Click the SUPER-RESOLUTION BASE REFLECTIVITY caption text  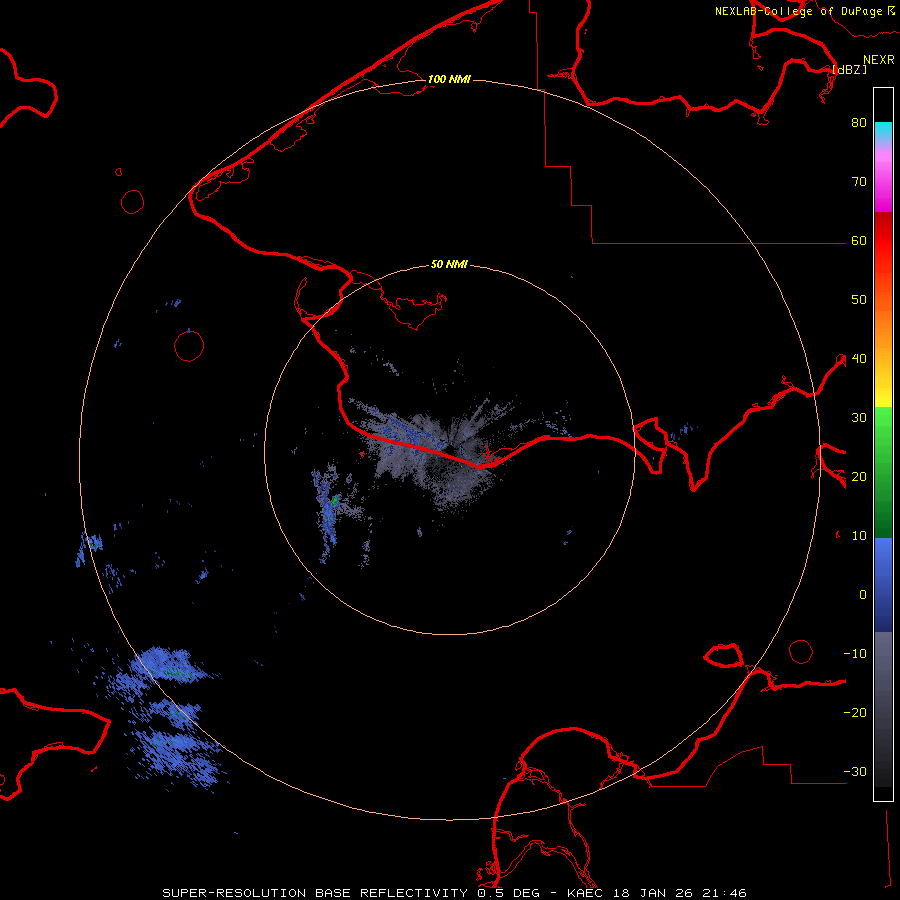coord(315,893)
